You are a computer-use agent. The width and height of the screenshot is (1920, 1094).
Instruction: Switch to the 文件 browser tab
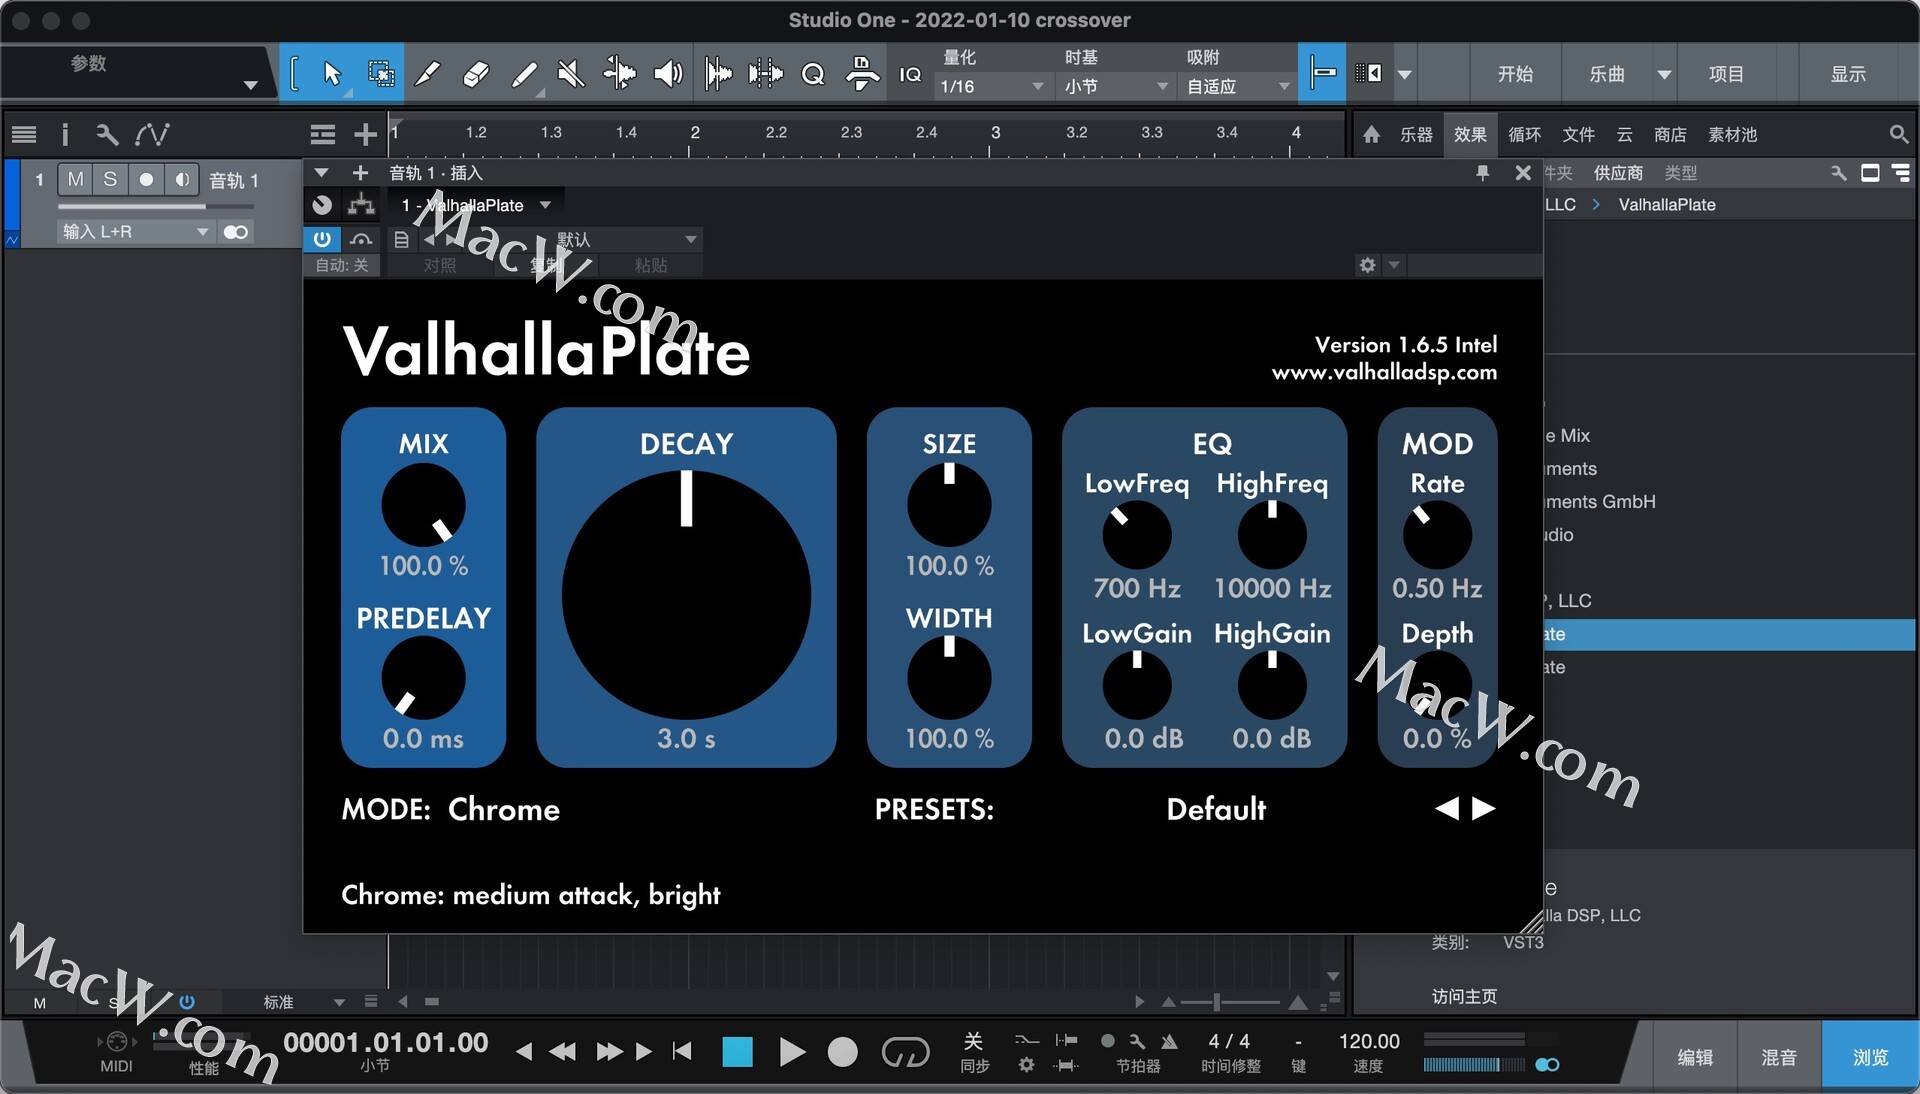click(1578, 134)
